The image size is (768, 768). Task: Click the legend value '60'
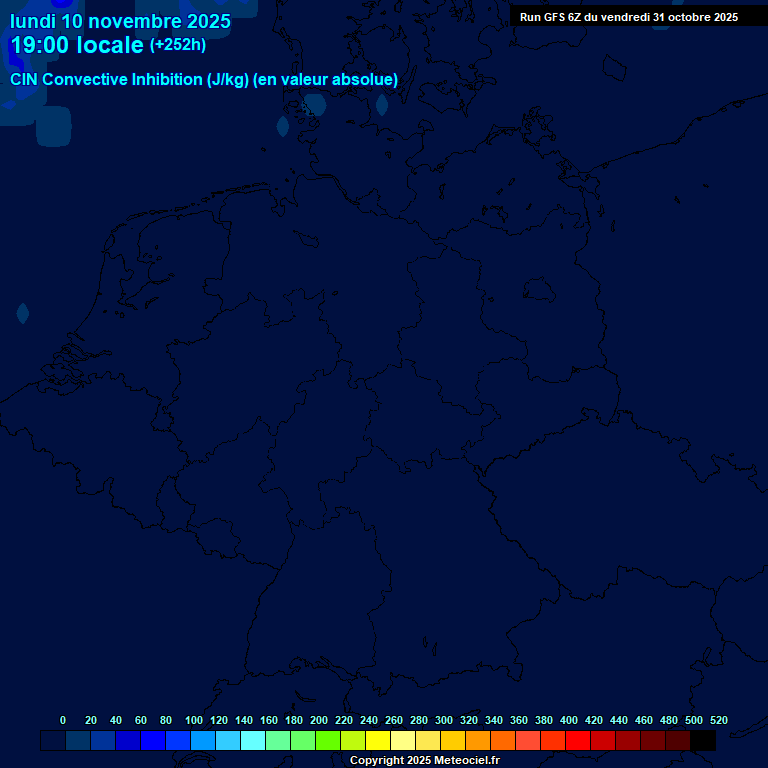point(141,720)
